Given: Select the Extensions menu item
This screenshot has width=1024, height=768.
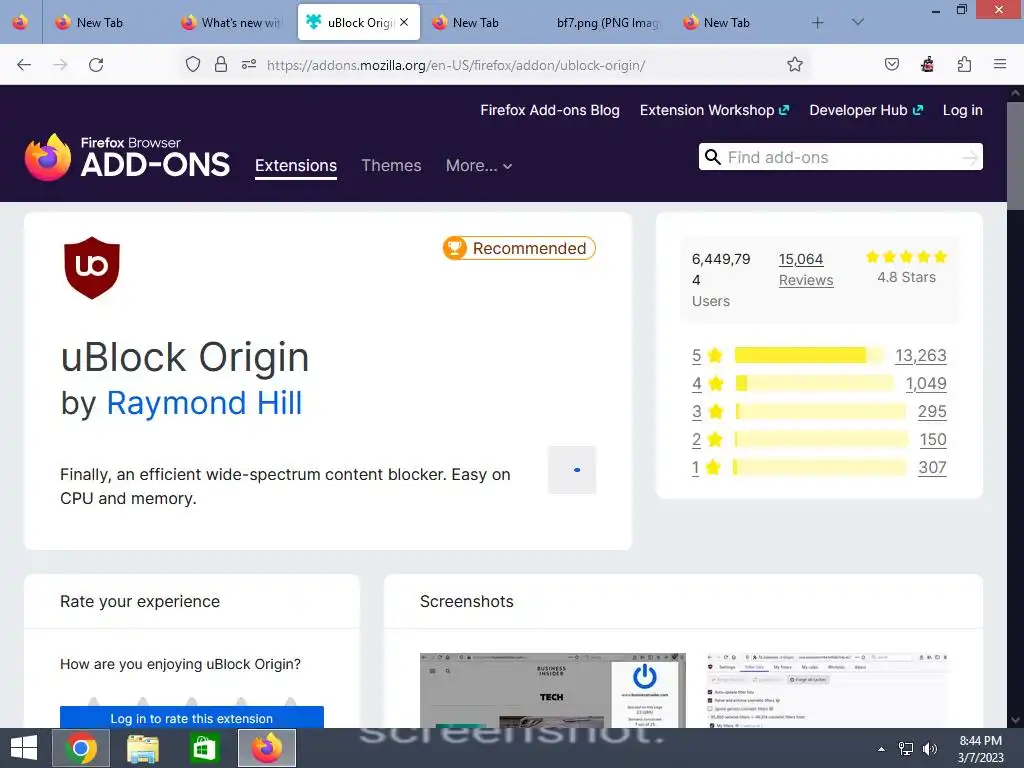Looking at the screenshot, I should [296, 166].
